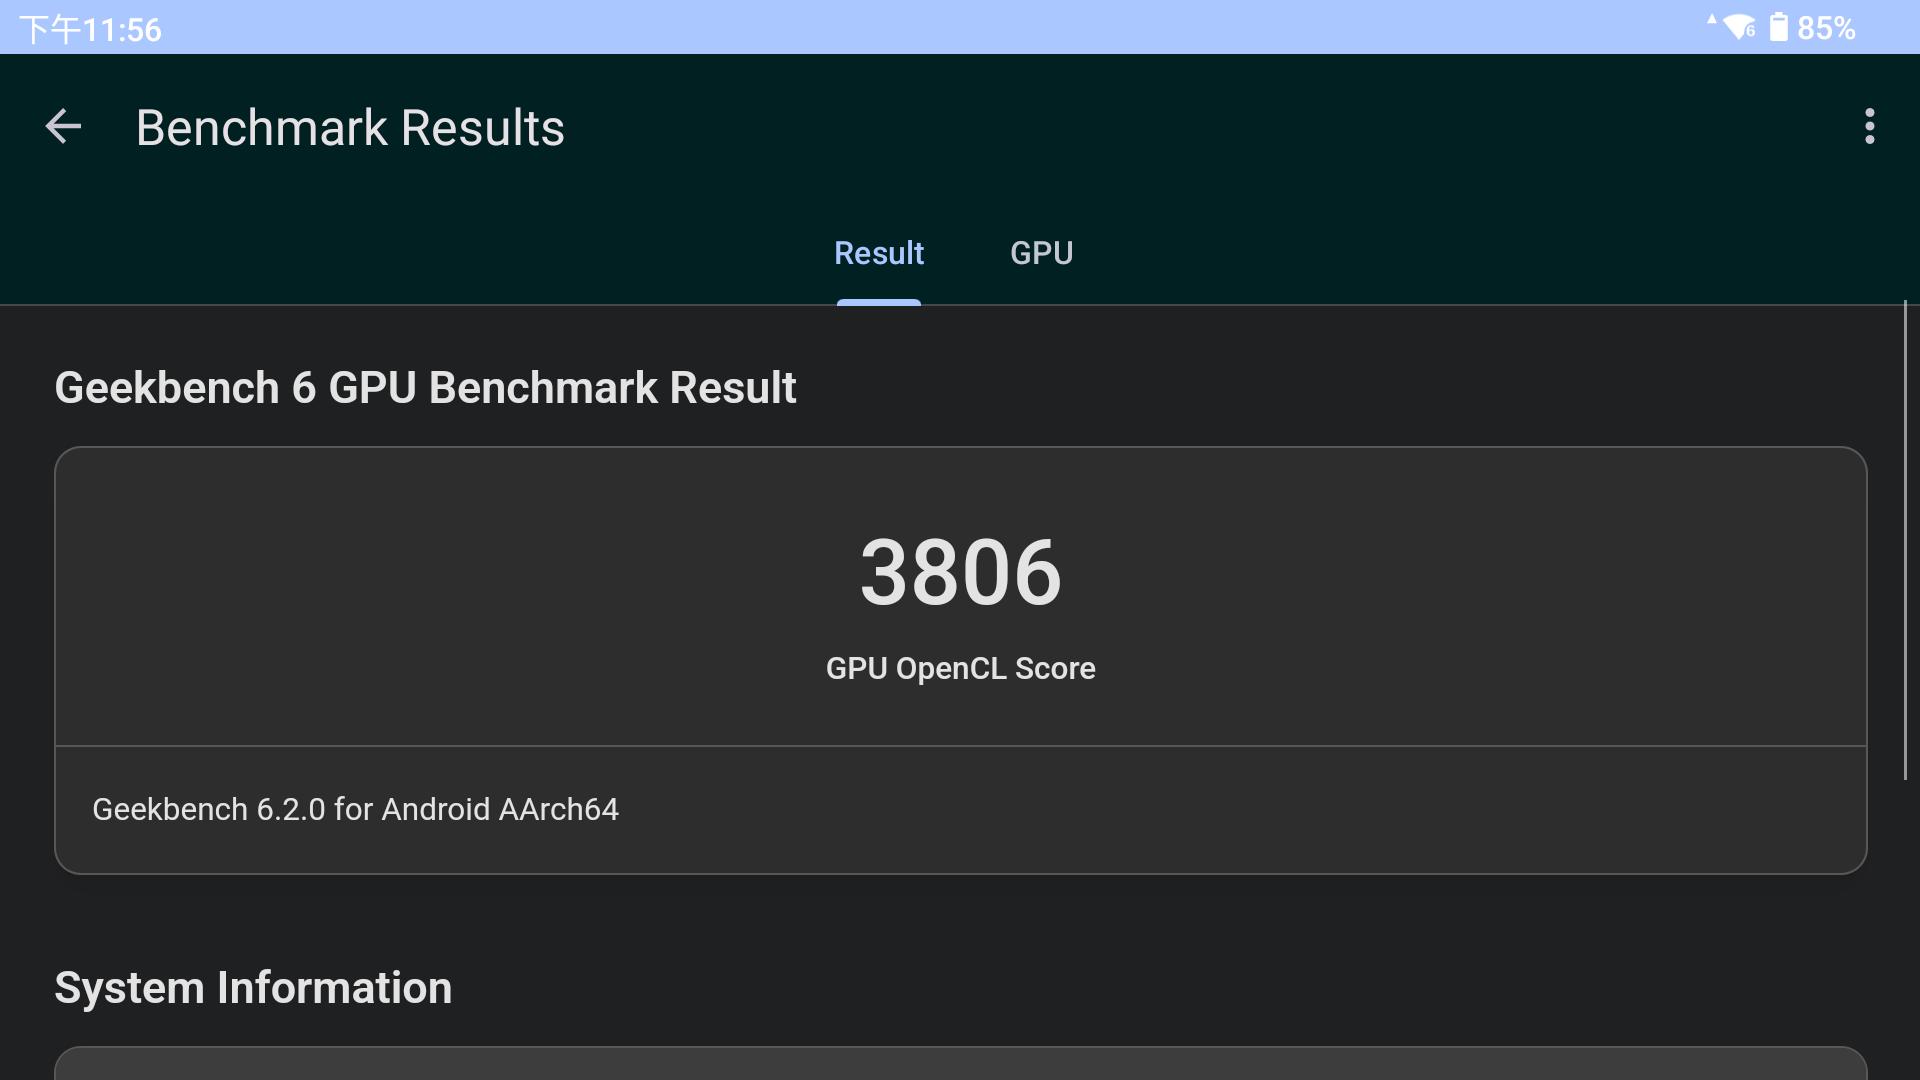Screen dimensions: 1920x1080
Task: Click the vertical scrollbar on right edge
Action: (1905, 540)
